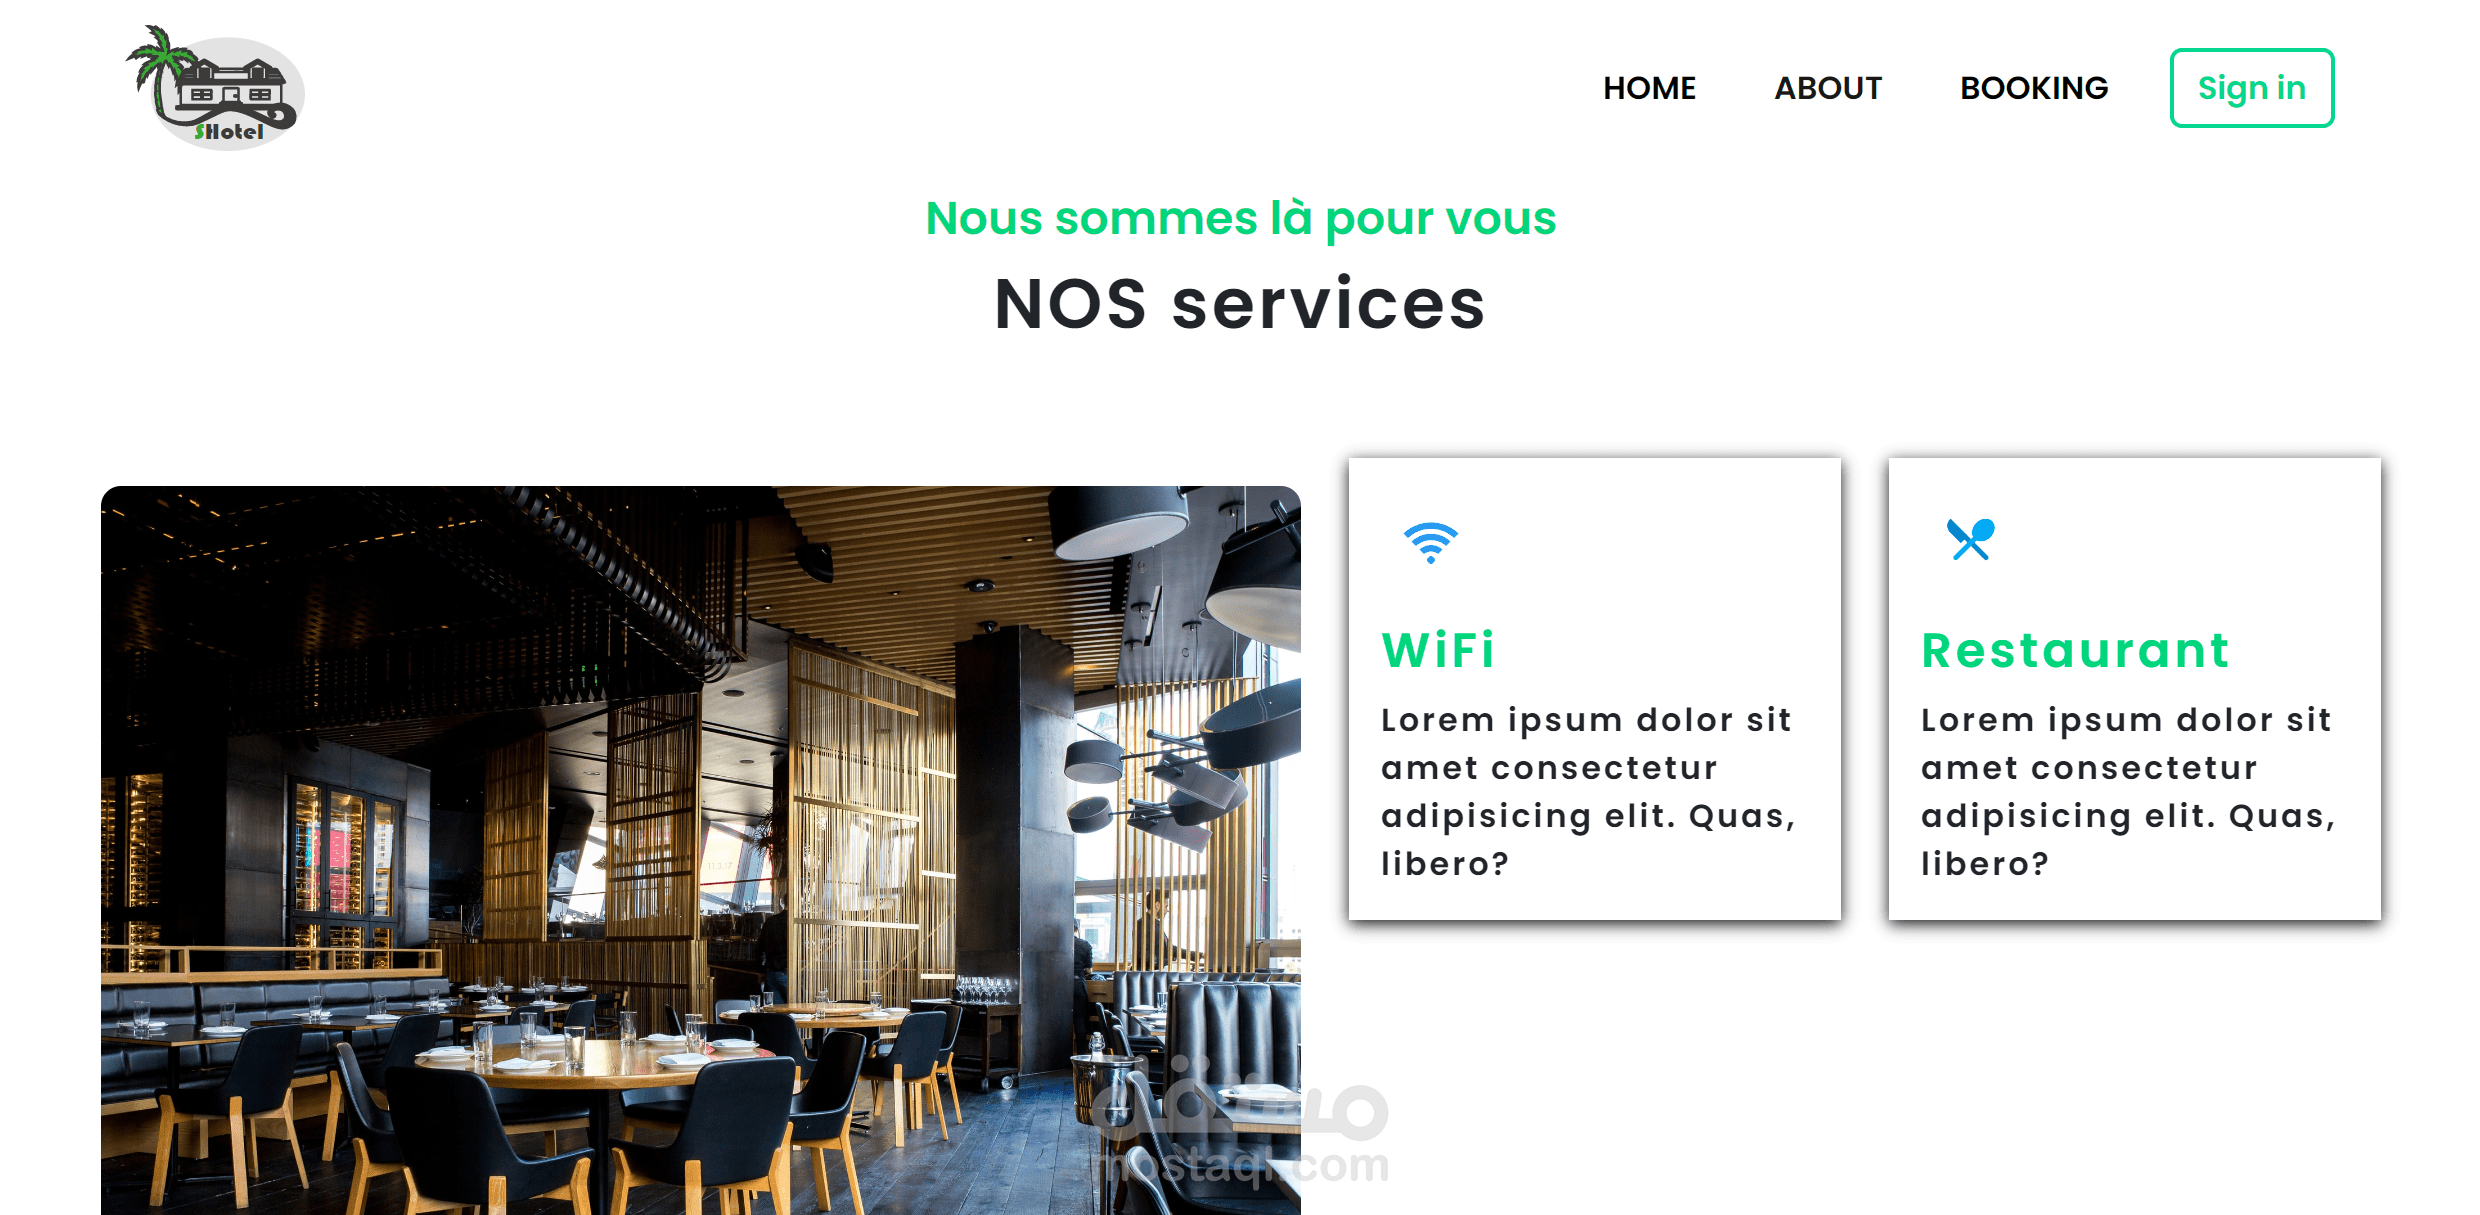
Task: Click the SHotel text under the logo
Action: click(229, 131)
